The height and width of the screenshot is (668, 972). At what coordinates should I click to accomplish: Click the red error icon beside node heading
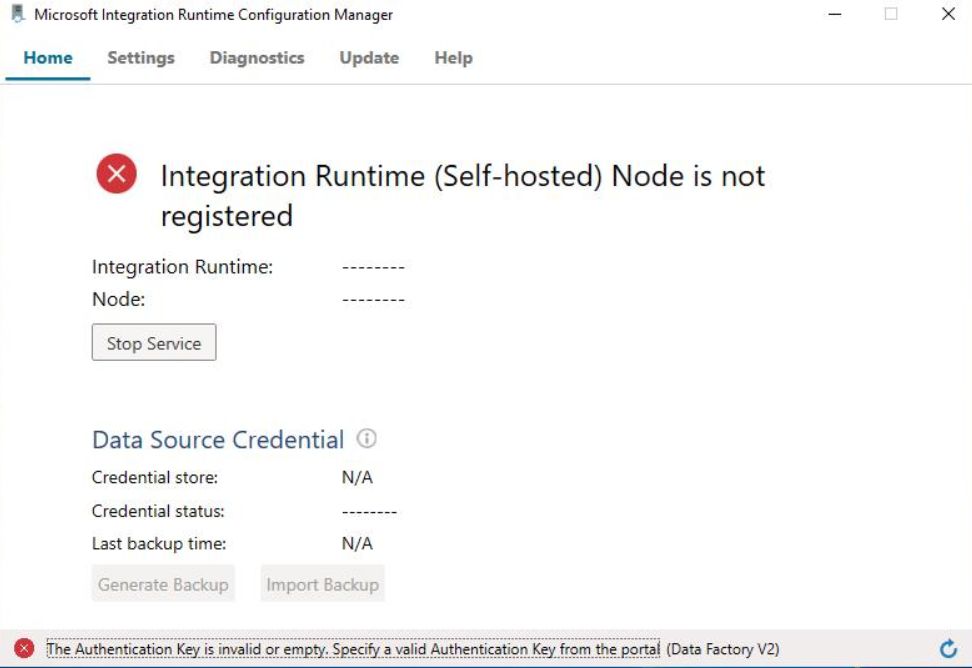117,174
